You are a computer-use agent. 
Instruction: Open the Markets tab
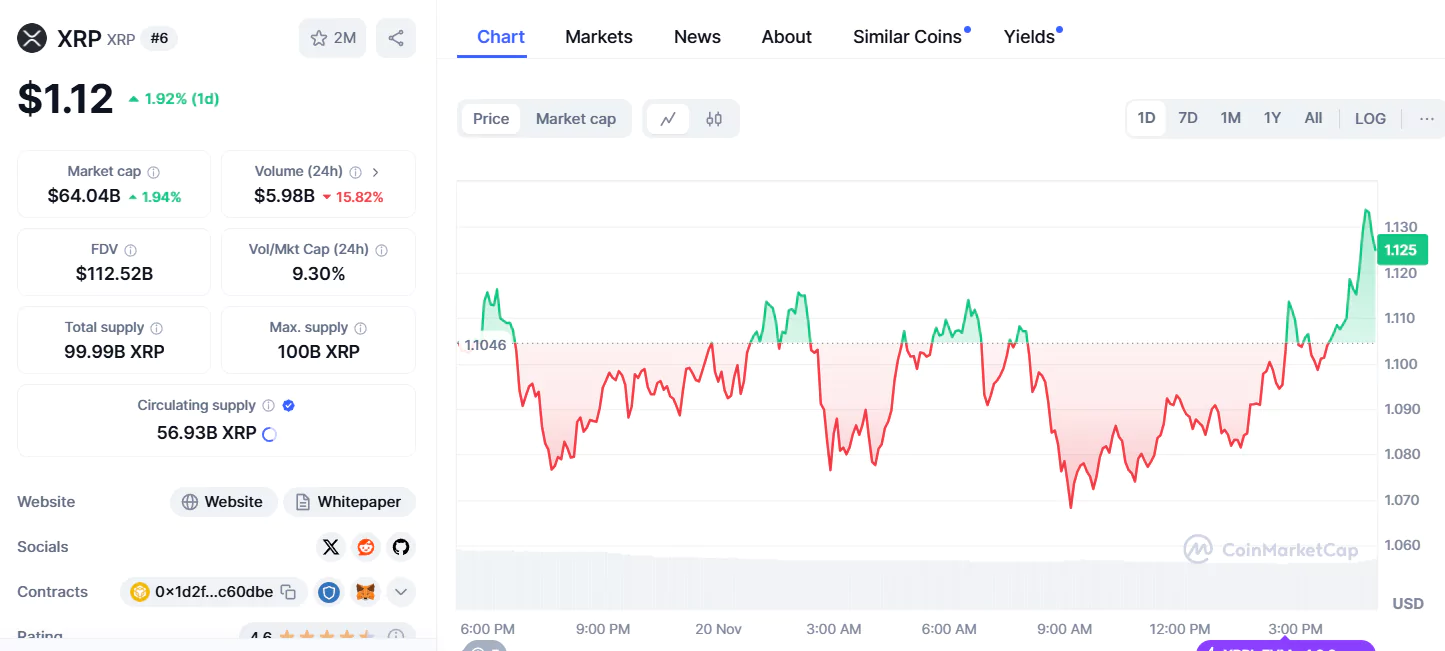click(x=599, y=37)
